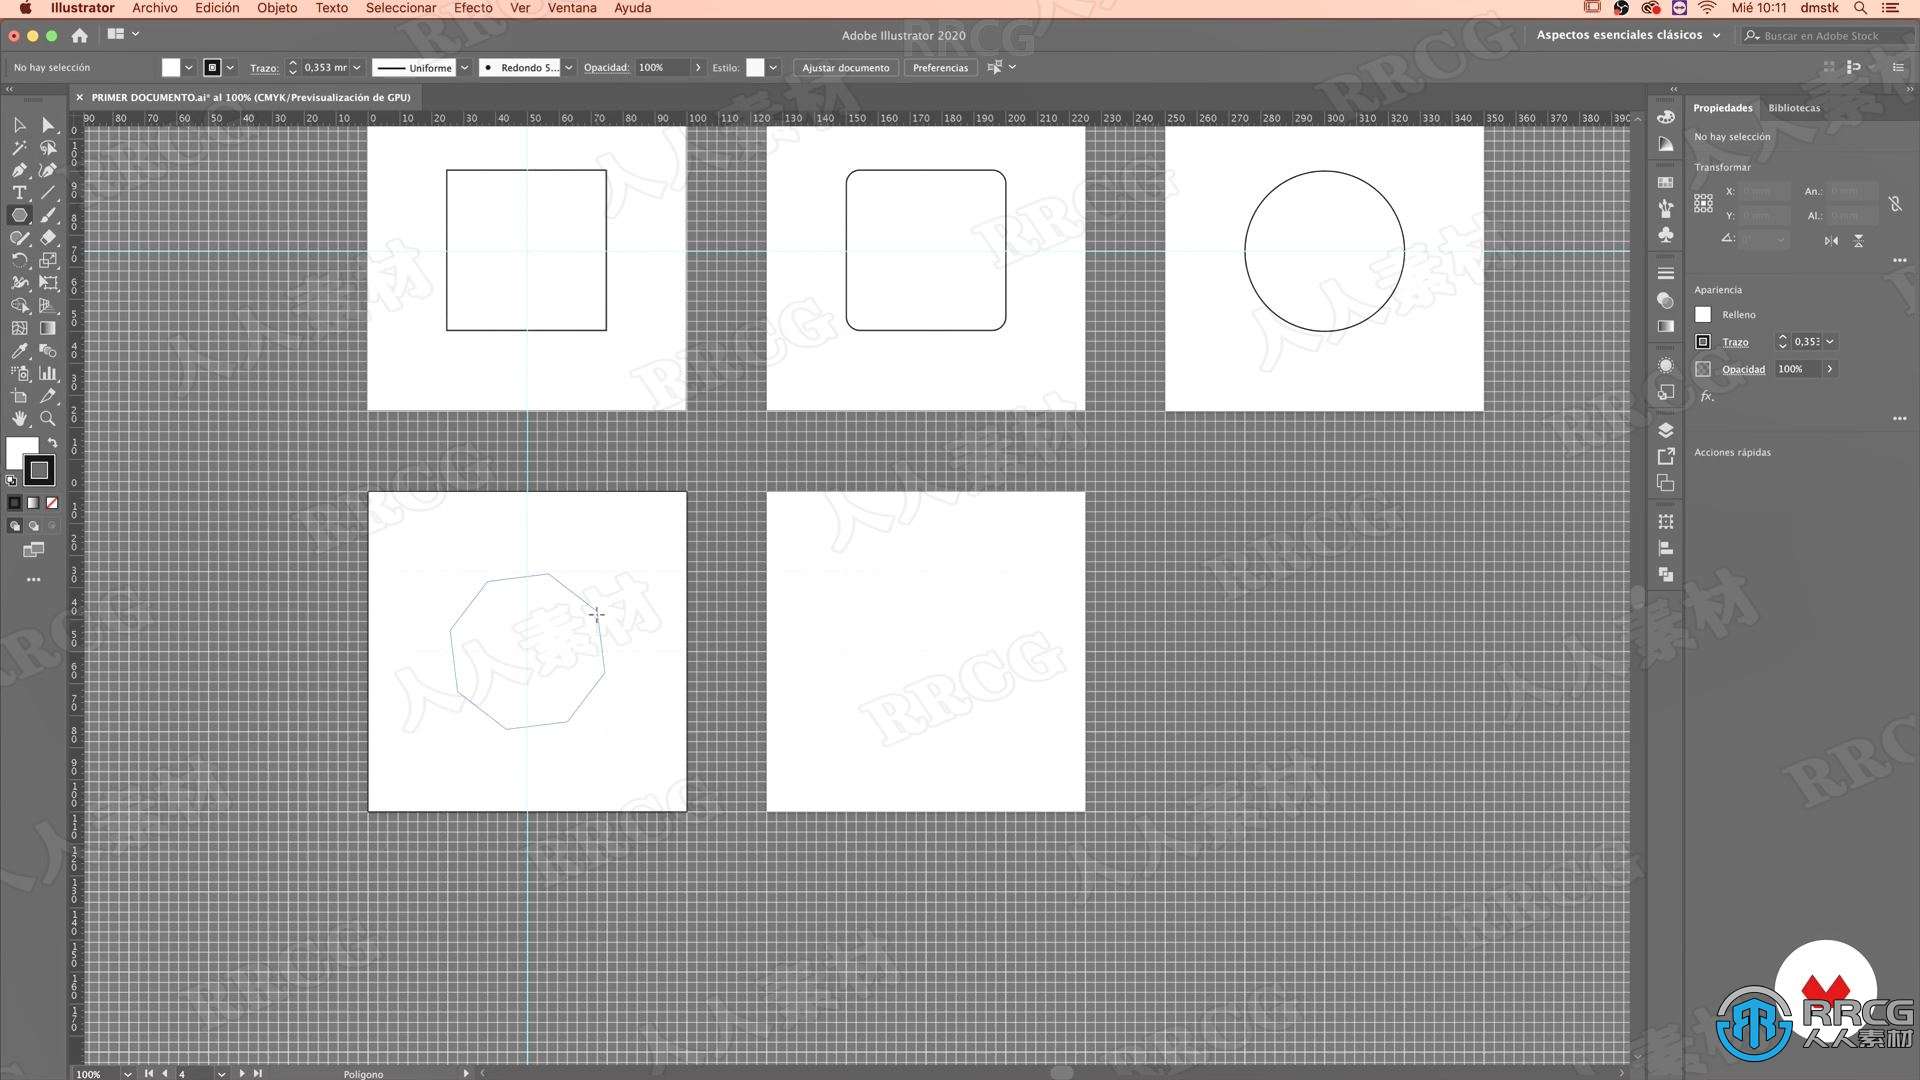Select the Zoom tool
The width and height of the screenshot is (1920, 1080).
[48, 418]
